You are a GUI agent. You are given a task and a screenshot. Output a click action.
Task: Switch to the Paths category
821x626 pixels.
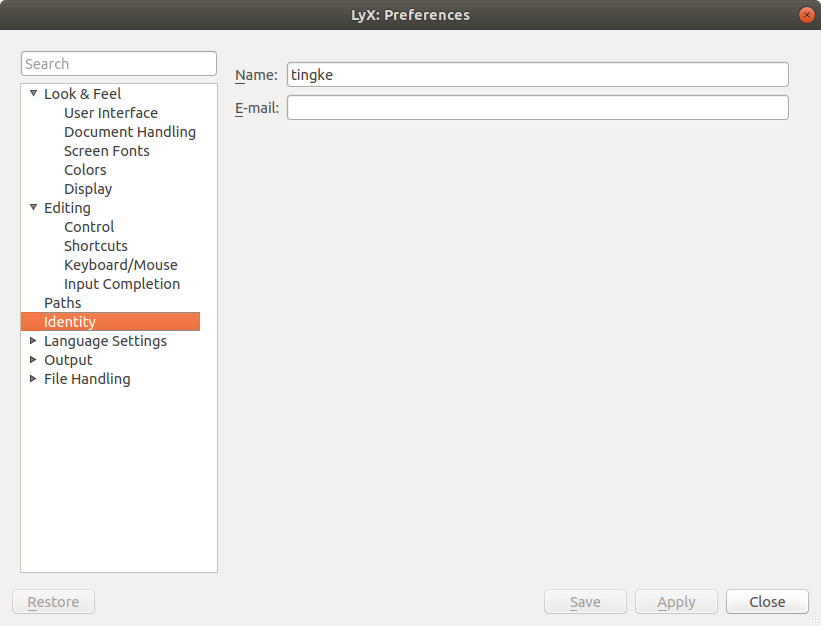(62, 303)
